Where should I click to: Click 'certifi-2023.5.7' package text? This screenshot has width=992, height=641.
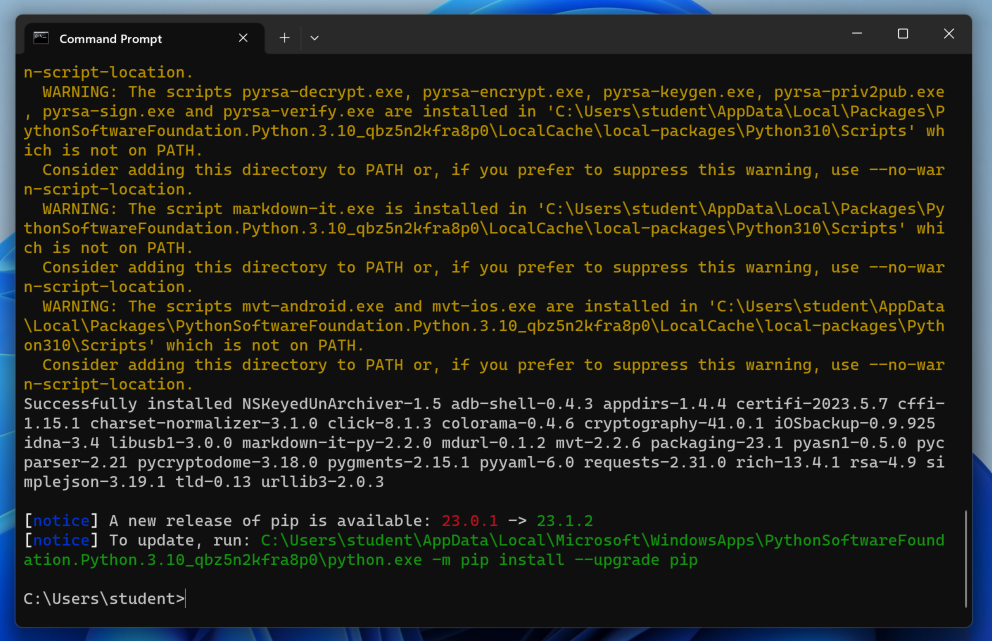pyautogui.click(x=812, y=404)
